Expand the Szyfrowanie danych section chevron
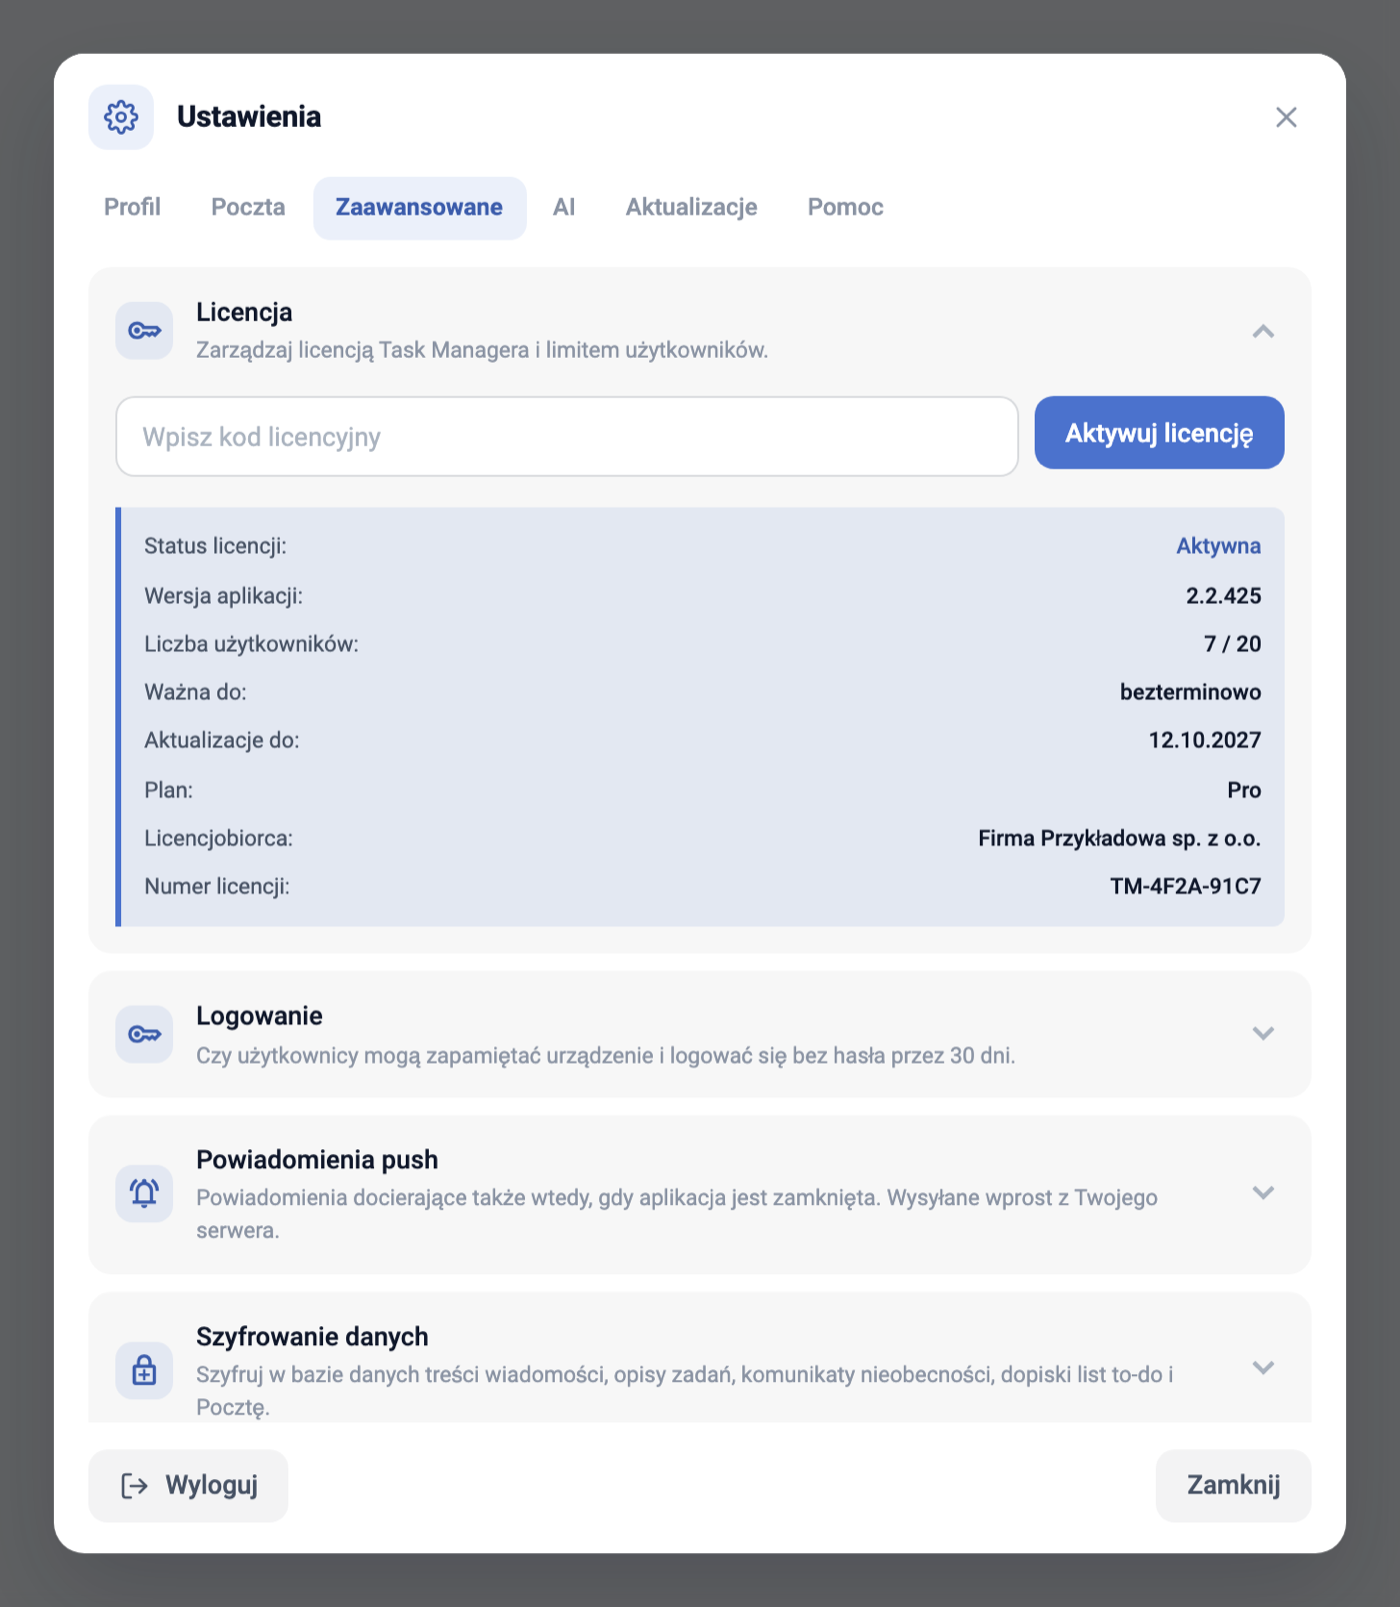 [1263, 1368]
